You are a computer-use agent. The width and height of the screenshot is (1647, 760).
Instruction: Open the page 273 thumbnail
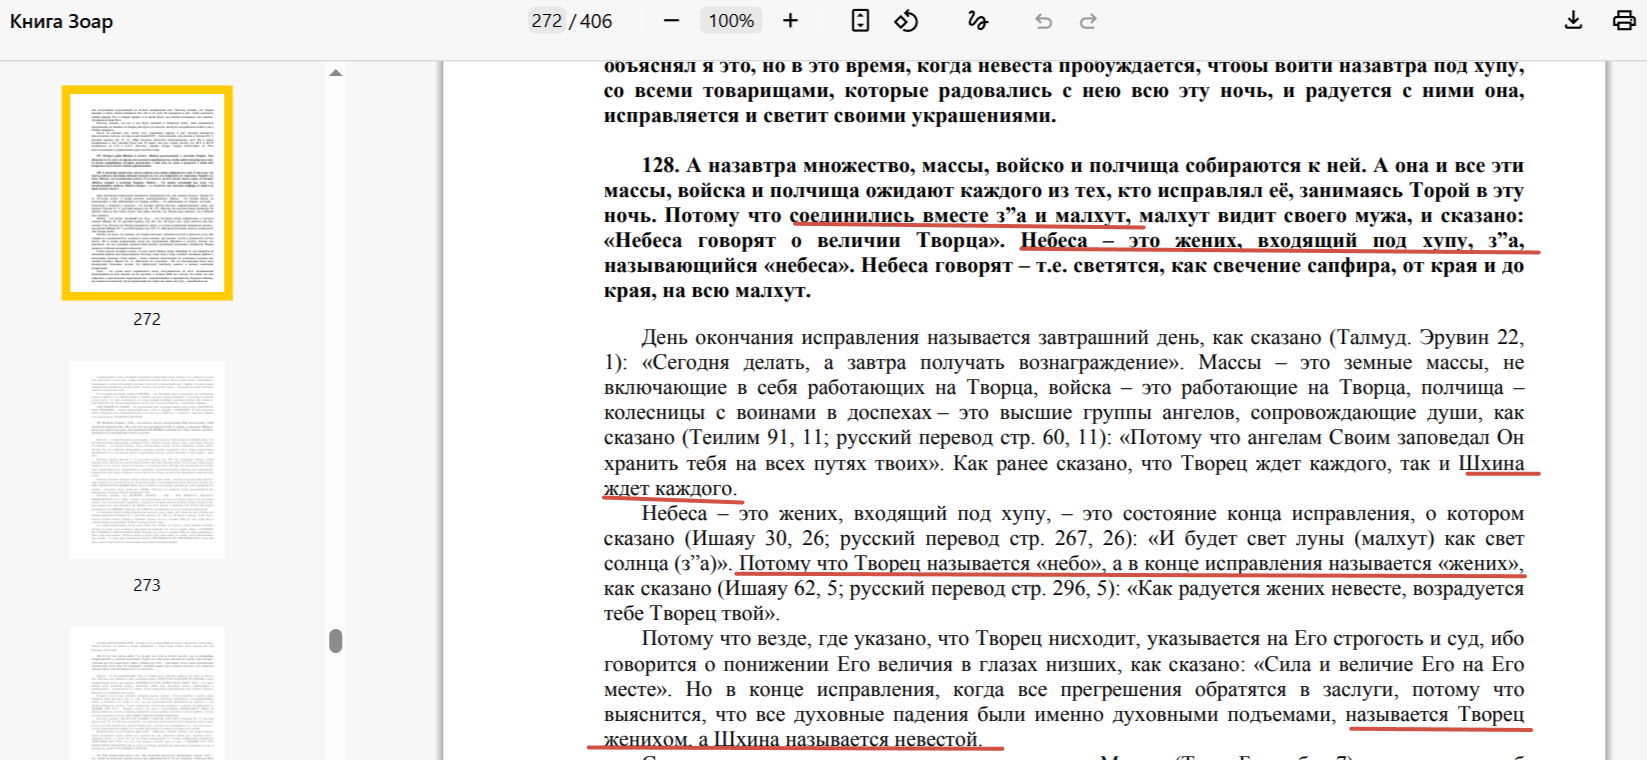click(147, 460)
